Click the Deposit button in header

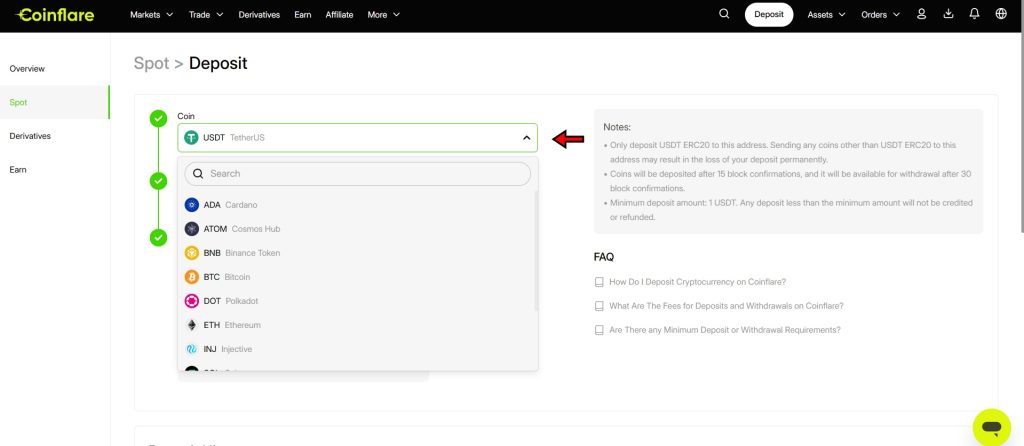point(768,15)
